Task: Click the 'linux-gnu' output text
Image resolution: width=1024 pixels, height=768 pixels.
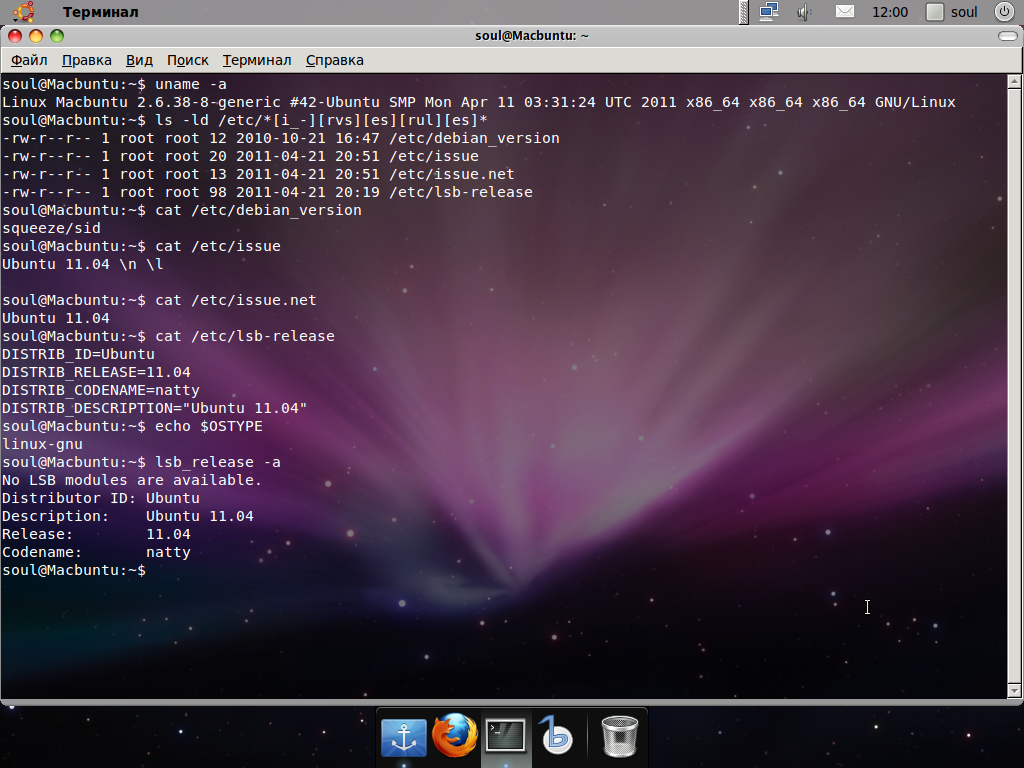Action: click(x=42, y=444)
